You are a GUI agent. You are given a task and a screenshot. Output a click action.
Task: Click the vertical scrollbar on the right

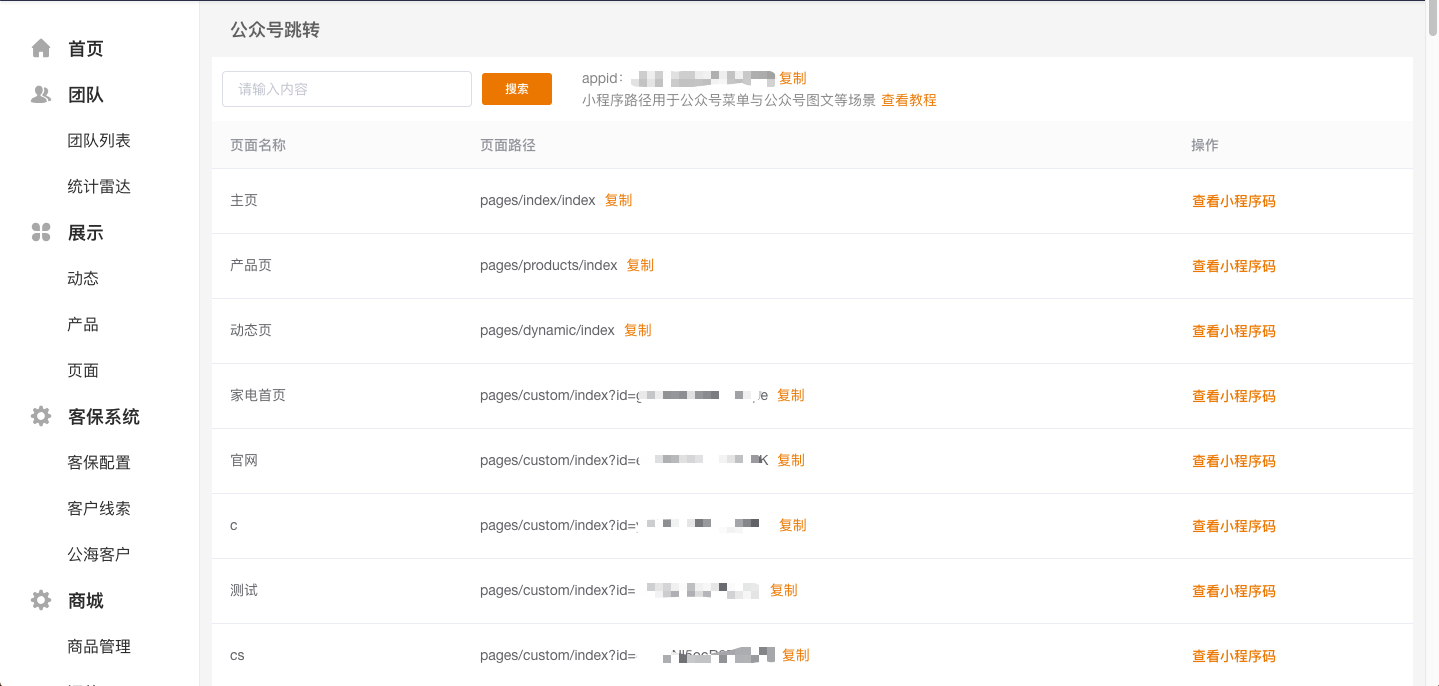click(x=1432, y=22)
